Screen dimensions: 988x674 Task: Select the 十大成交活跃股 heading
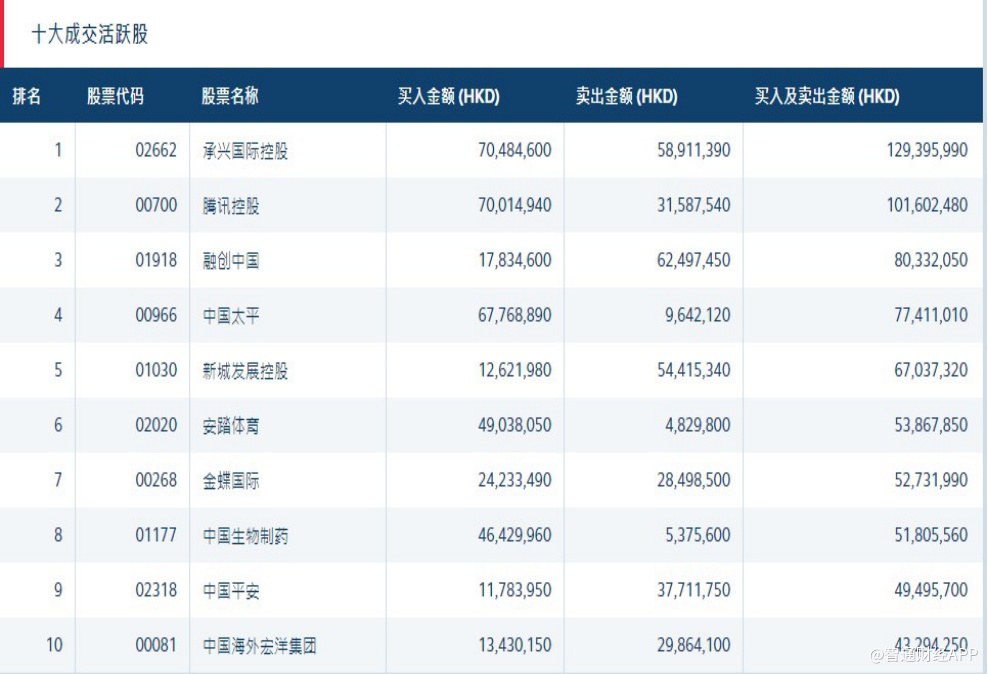tap(89, 35)
